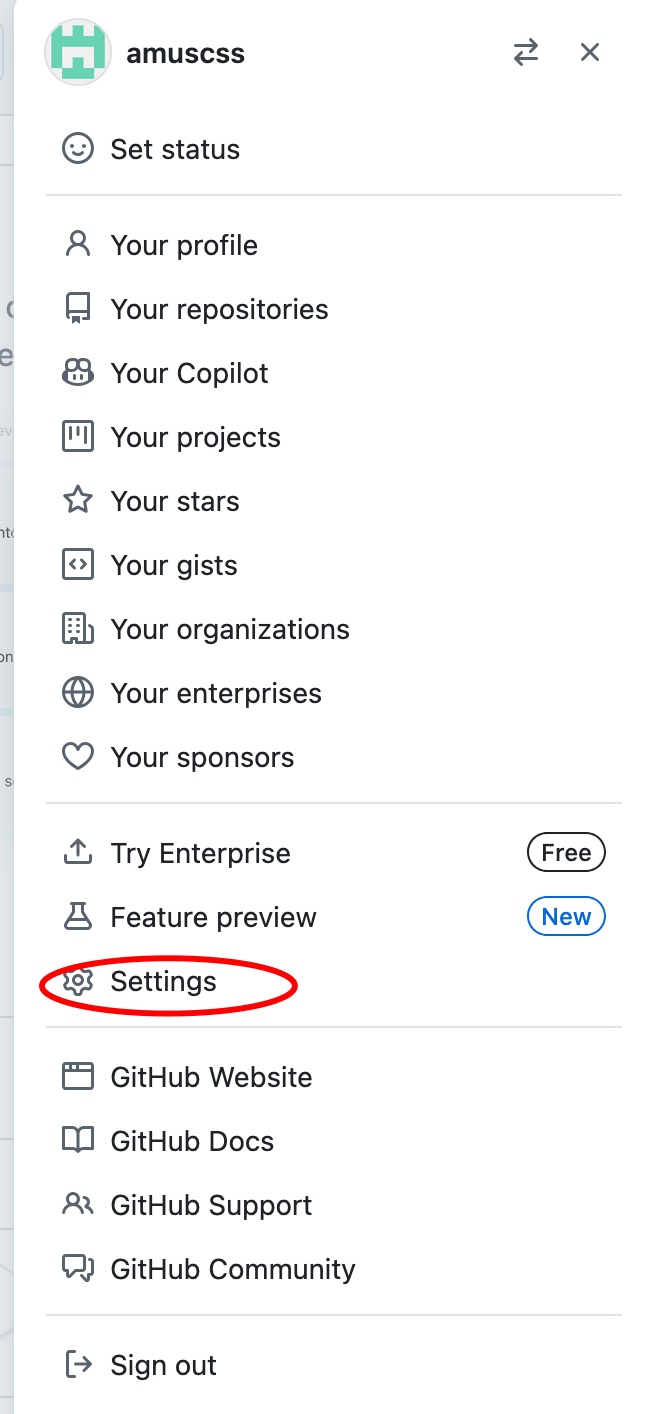The width and height of the screenshot is (654, 1414).
Task: Click the repository icon beside Your repositories
Action: pyautogui.click(x=77, y=309)
